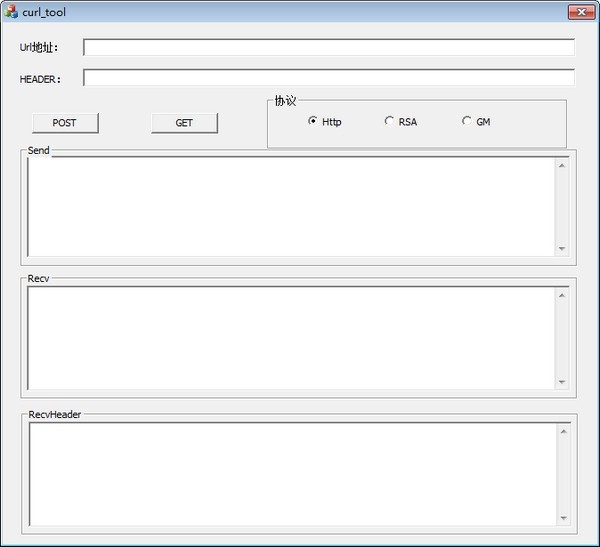Focus the Url地址 input field

[328, 47]
